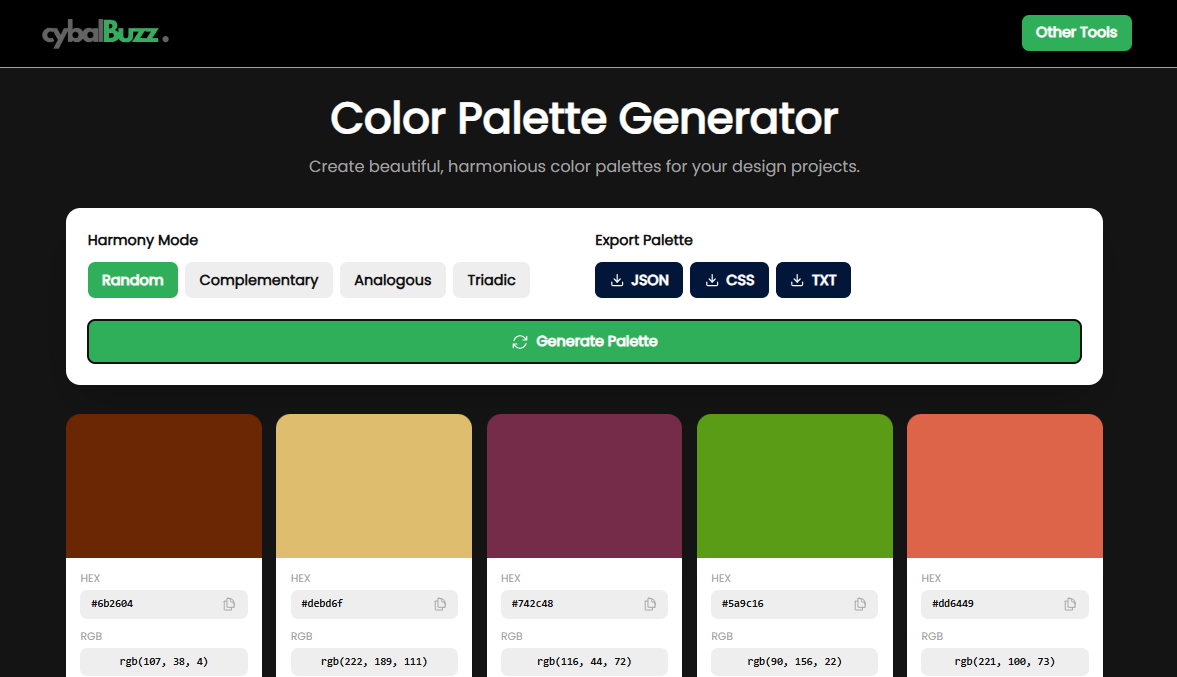Viewport: 1177px width, 677px height.
Task: Click the copy icon beside #742c48
Action: click(x=649, y=604)
